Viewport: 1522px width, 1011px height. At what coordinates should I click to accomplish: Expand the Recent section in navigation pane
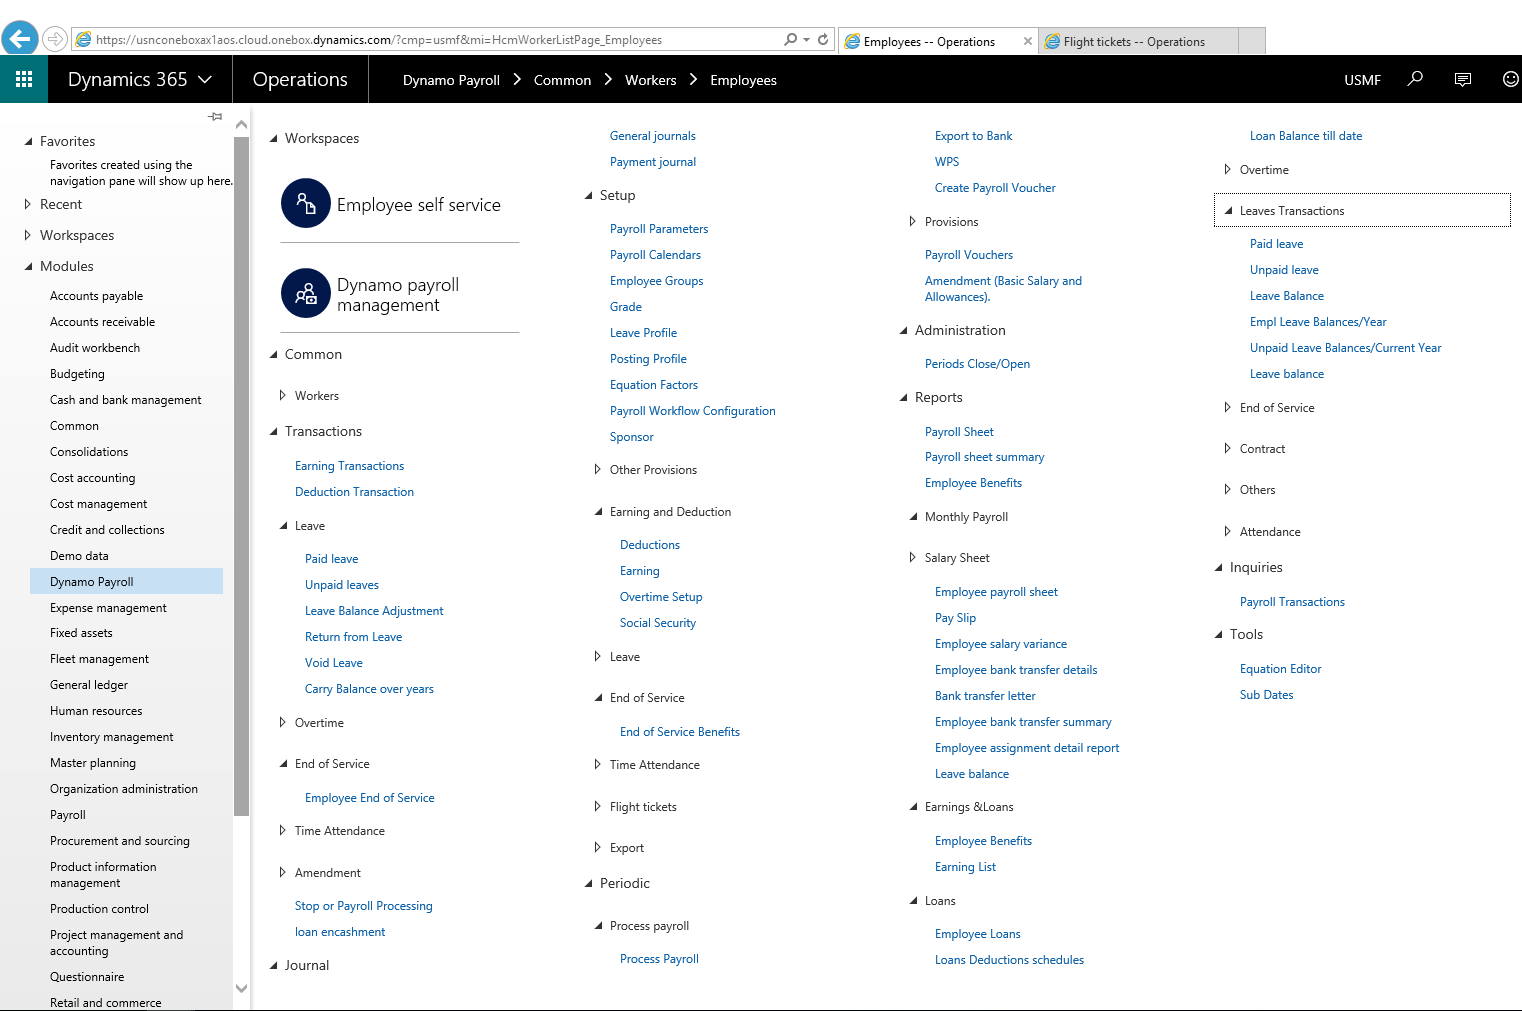click(x=28, y=204)
